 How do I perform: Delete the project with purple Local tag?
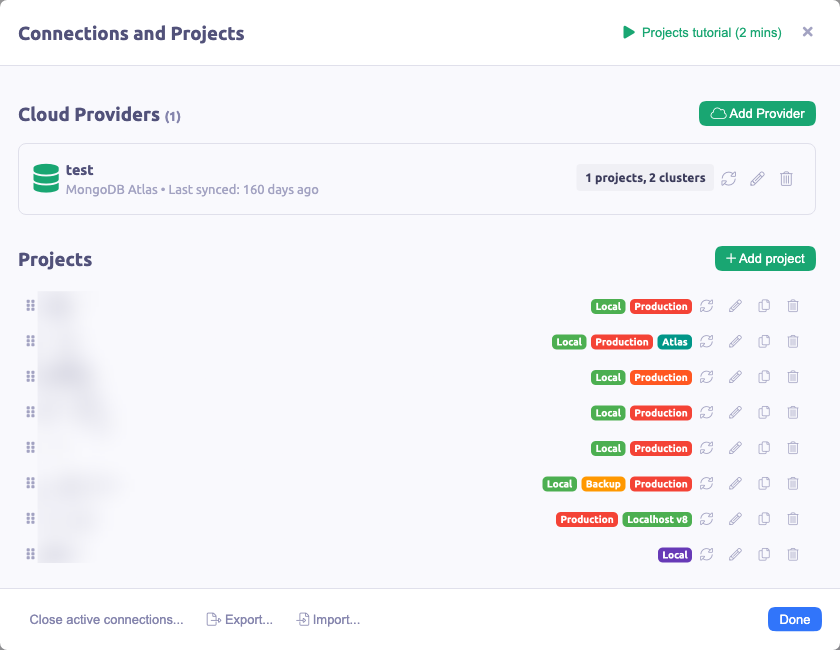tap(793, 555)
